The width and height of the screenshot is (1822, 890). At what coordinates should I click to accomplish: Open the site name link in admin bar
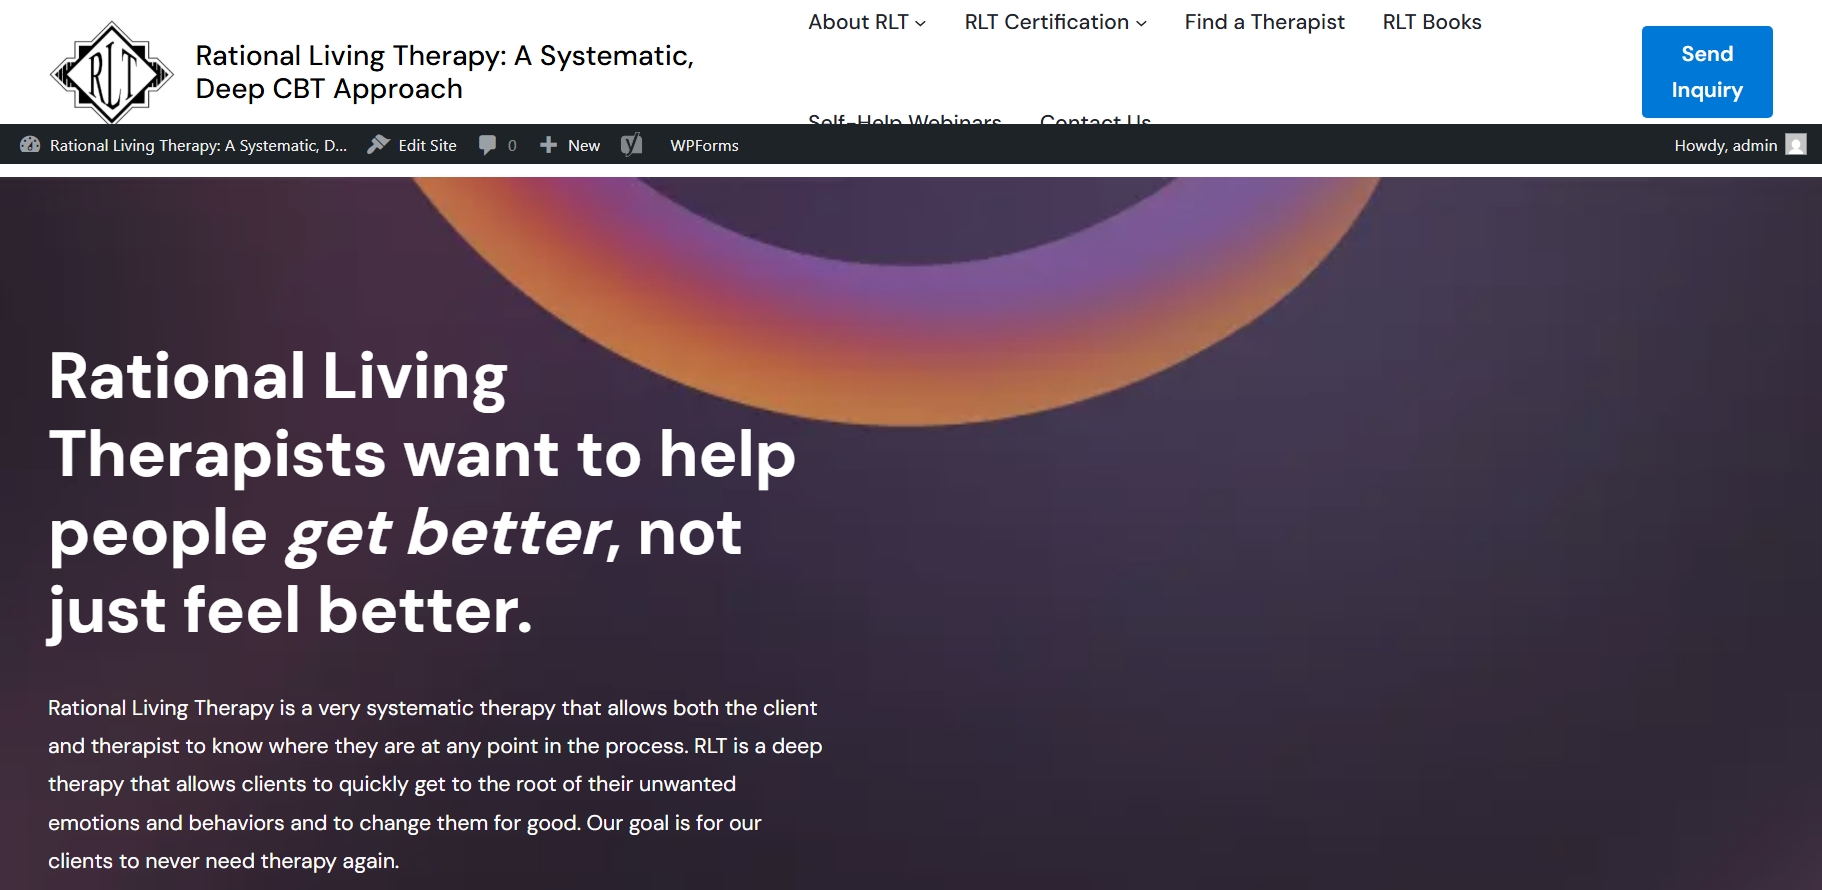point(198,145)
